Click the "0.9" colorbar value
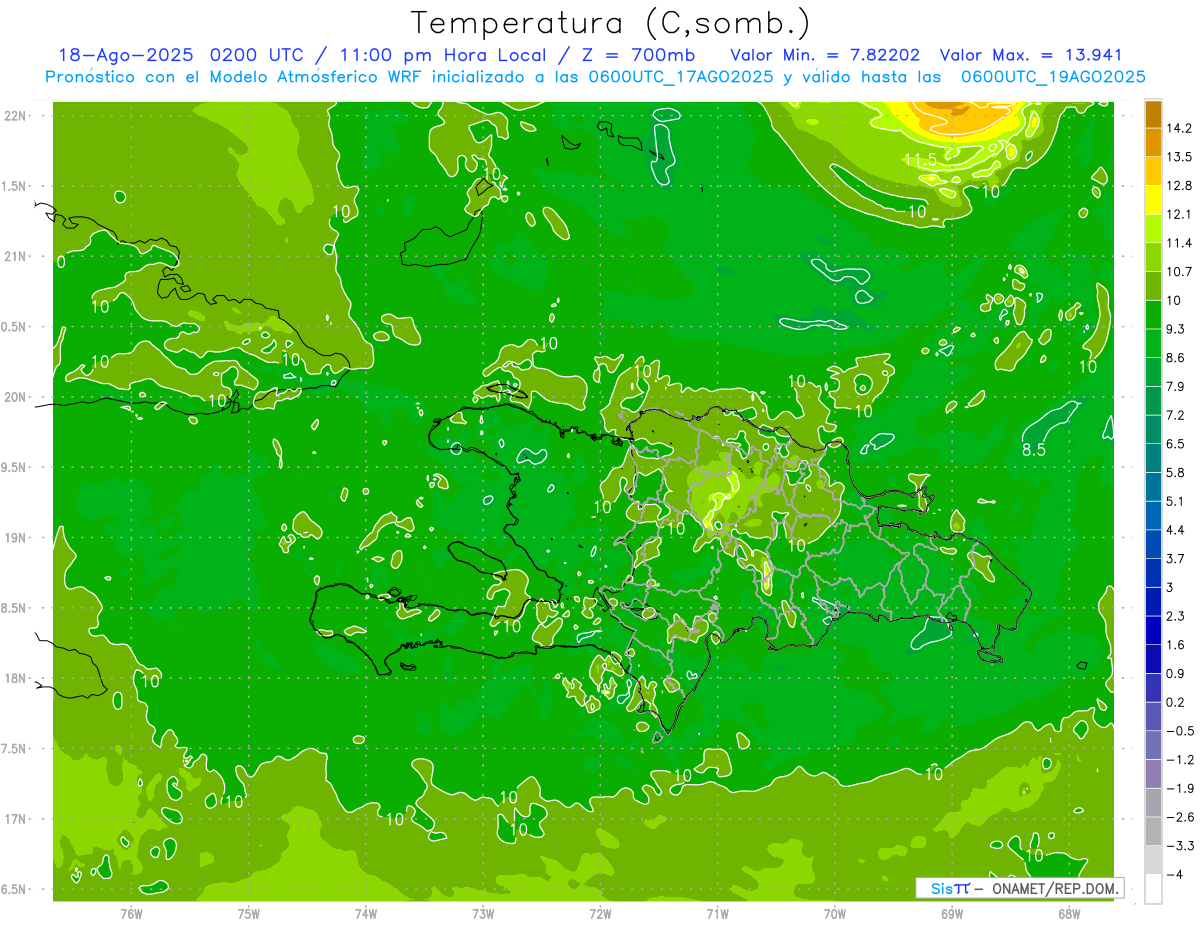 pos(1178,673)
